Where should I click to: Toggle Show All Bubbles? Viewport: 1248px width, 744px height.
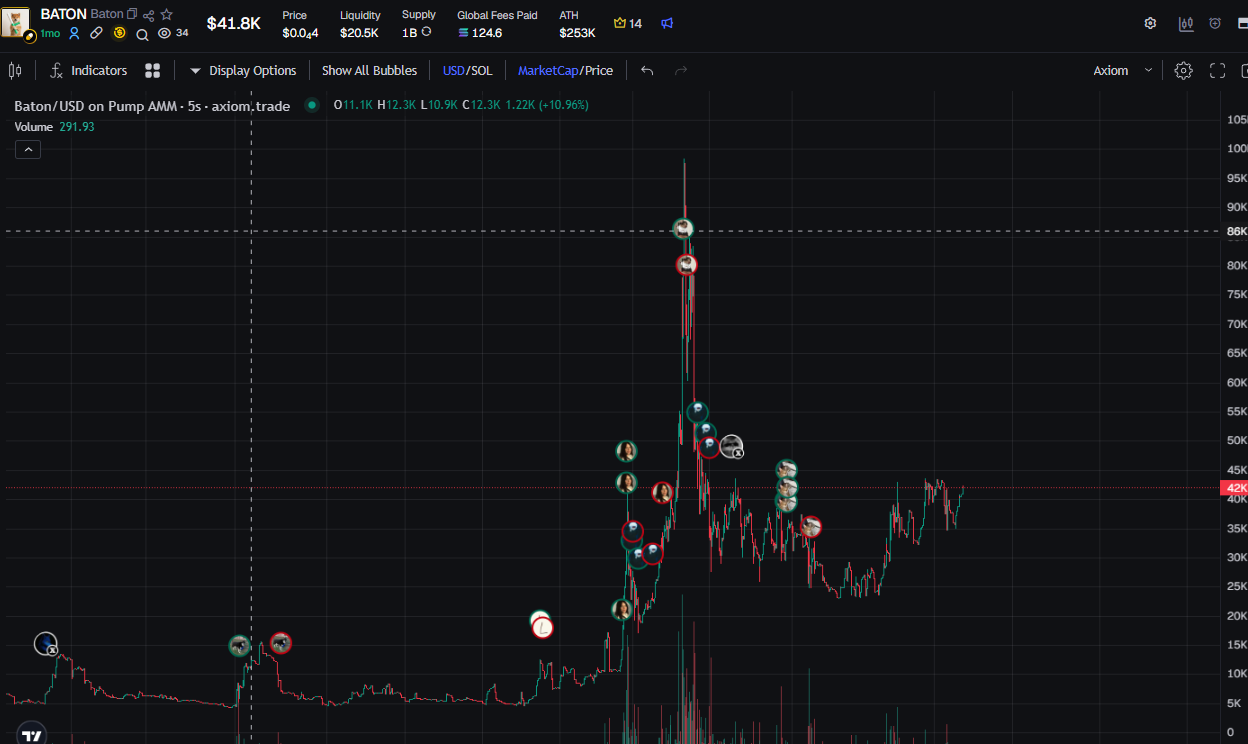coord(369,70)
